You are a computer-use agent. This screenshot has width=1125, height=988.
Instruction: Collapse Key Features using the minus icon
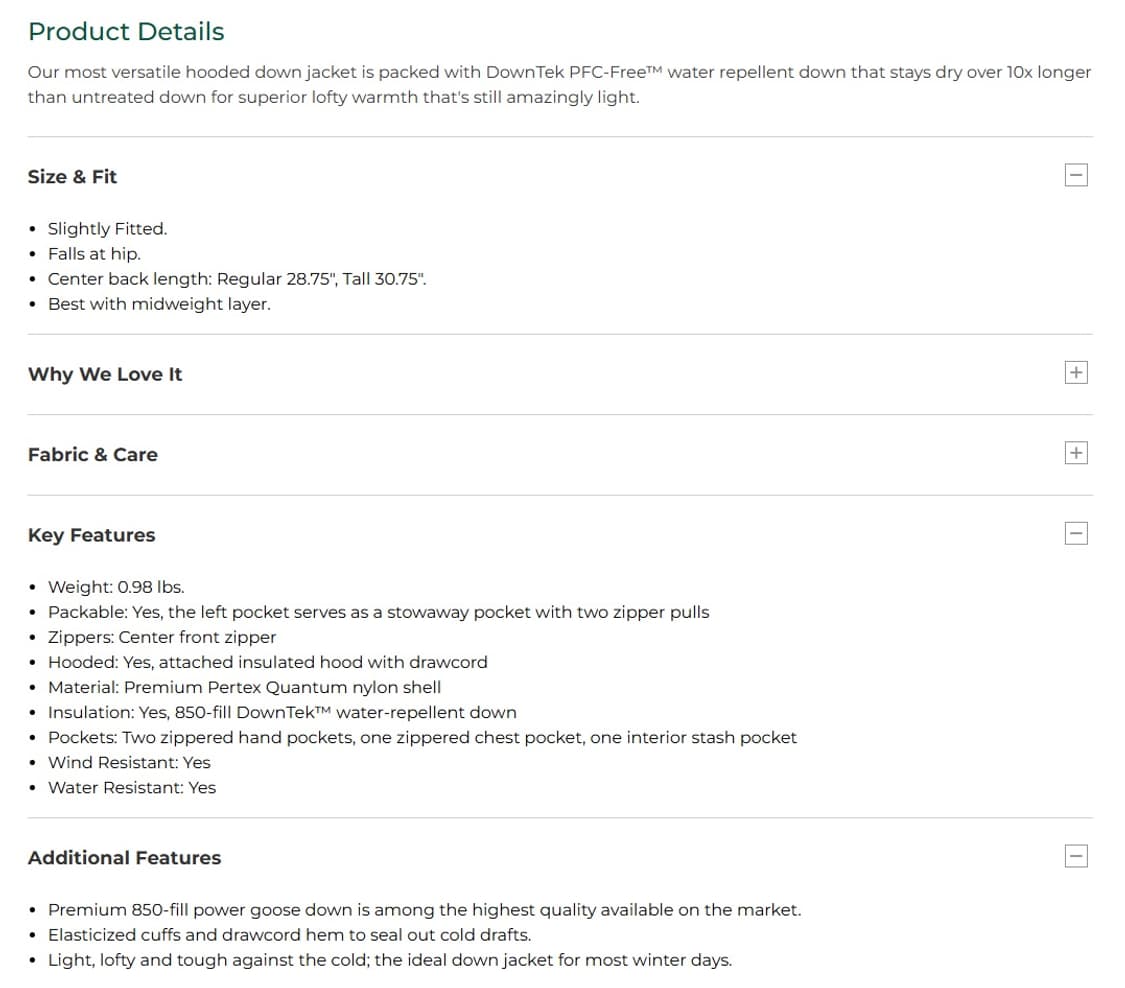point(1076,534)
